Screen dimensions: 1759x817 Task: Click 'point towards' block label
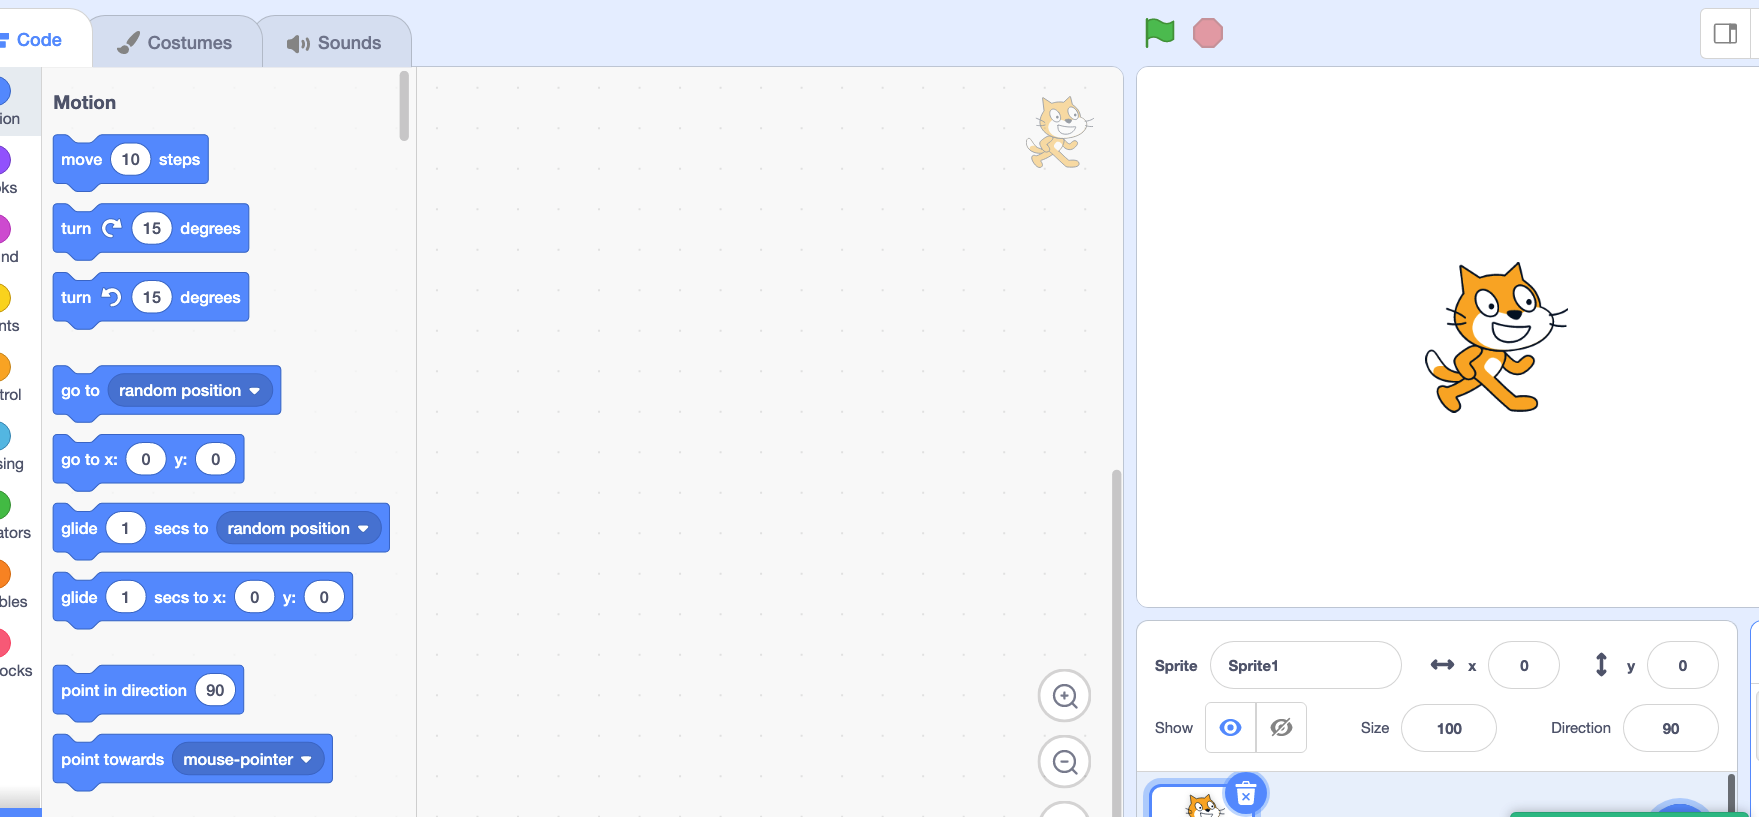[112, 759]
